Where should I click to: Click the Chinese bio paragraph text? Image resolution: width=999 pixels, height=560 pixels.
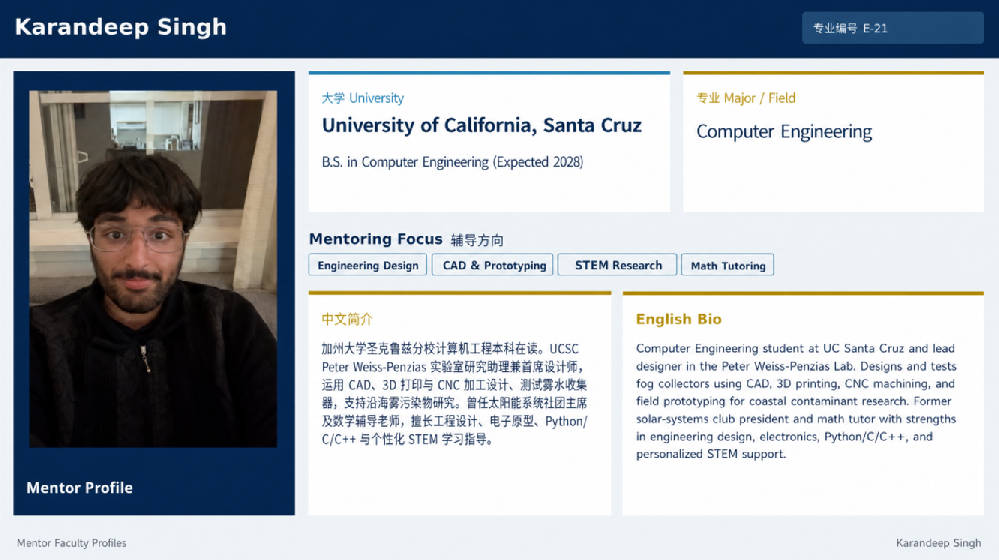pyautogui.click(x=454, y=394)
